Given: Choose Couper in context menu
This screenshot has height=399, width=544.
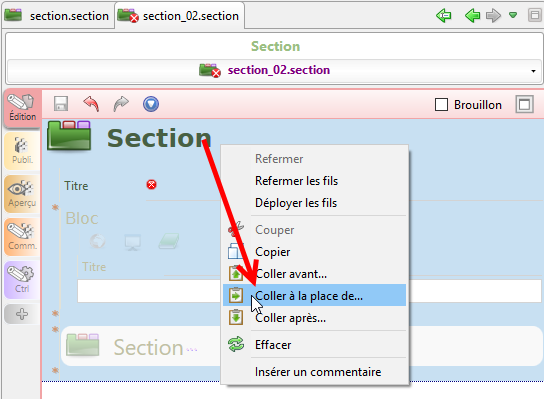Looking at the screenshot, I should point(315,230).
